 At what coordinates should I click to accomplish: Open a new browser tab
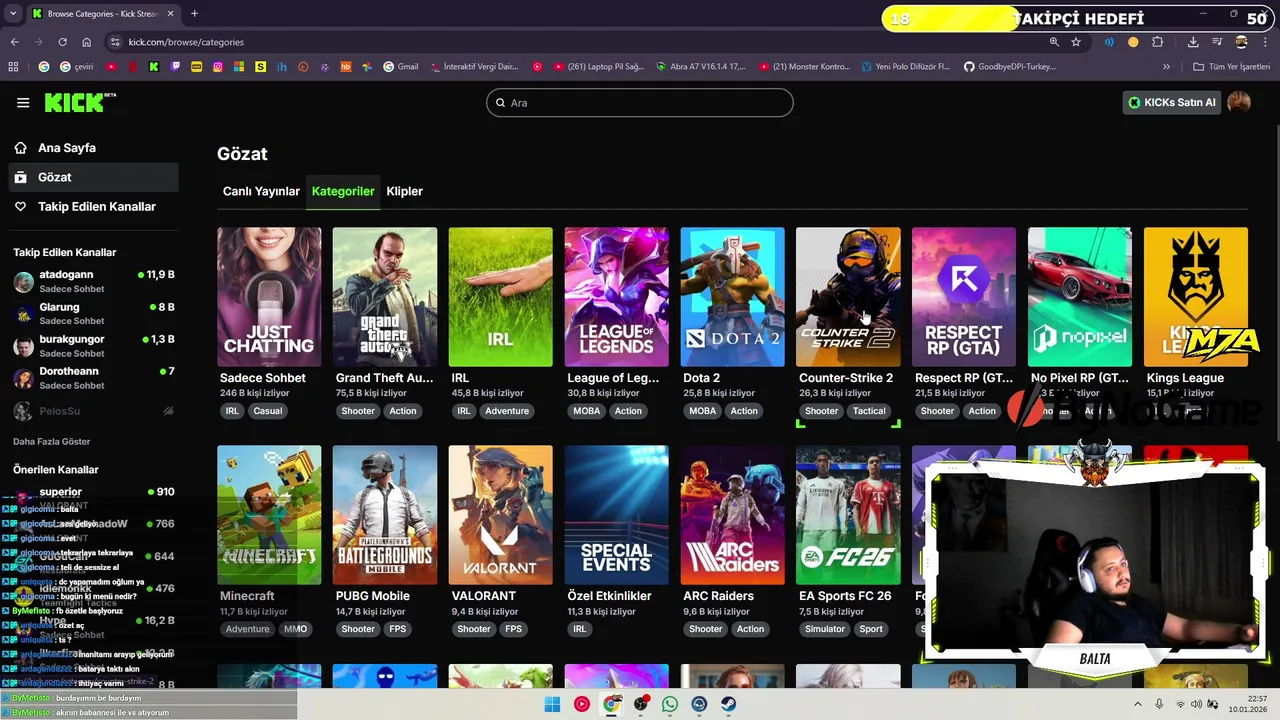[194, 13]
